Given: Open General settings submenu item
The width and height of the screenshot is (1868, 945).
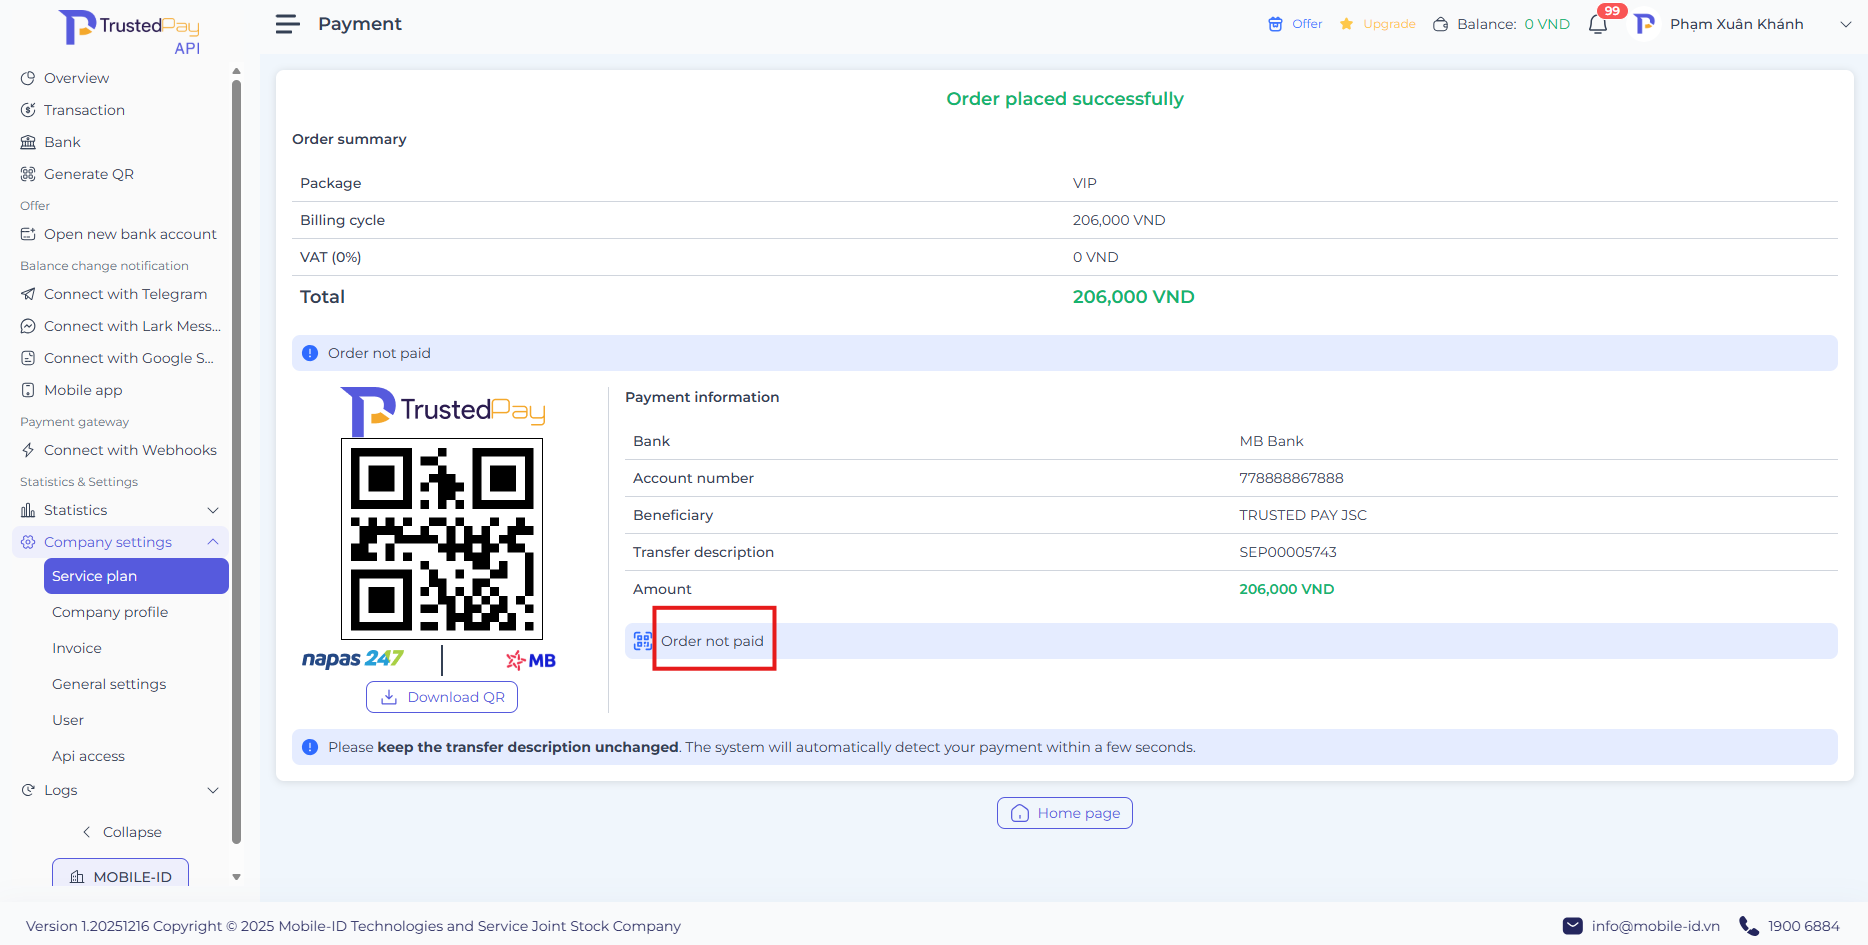Looking at the screenshot, I should 109,684.
